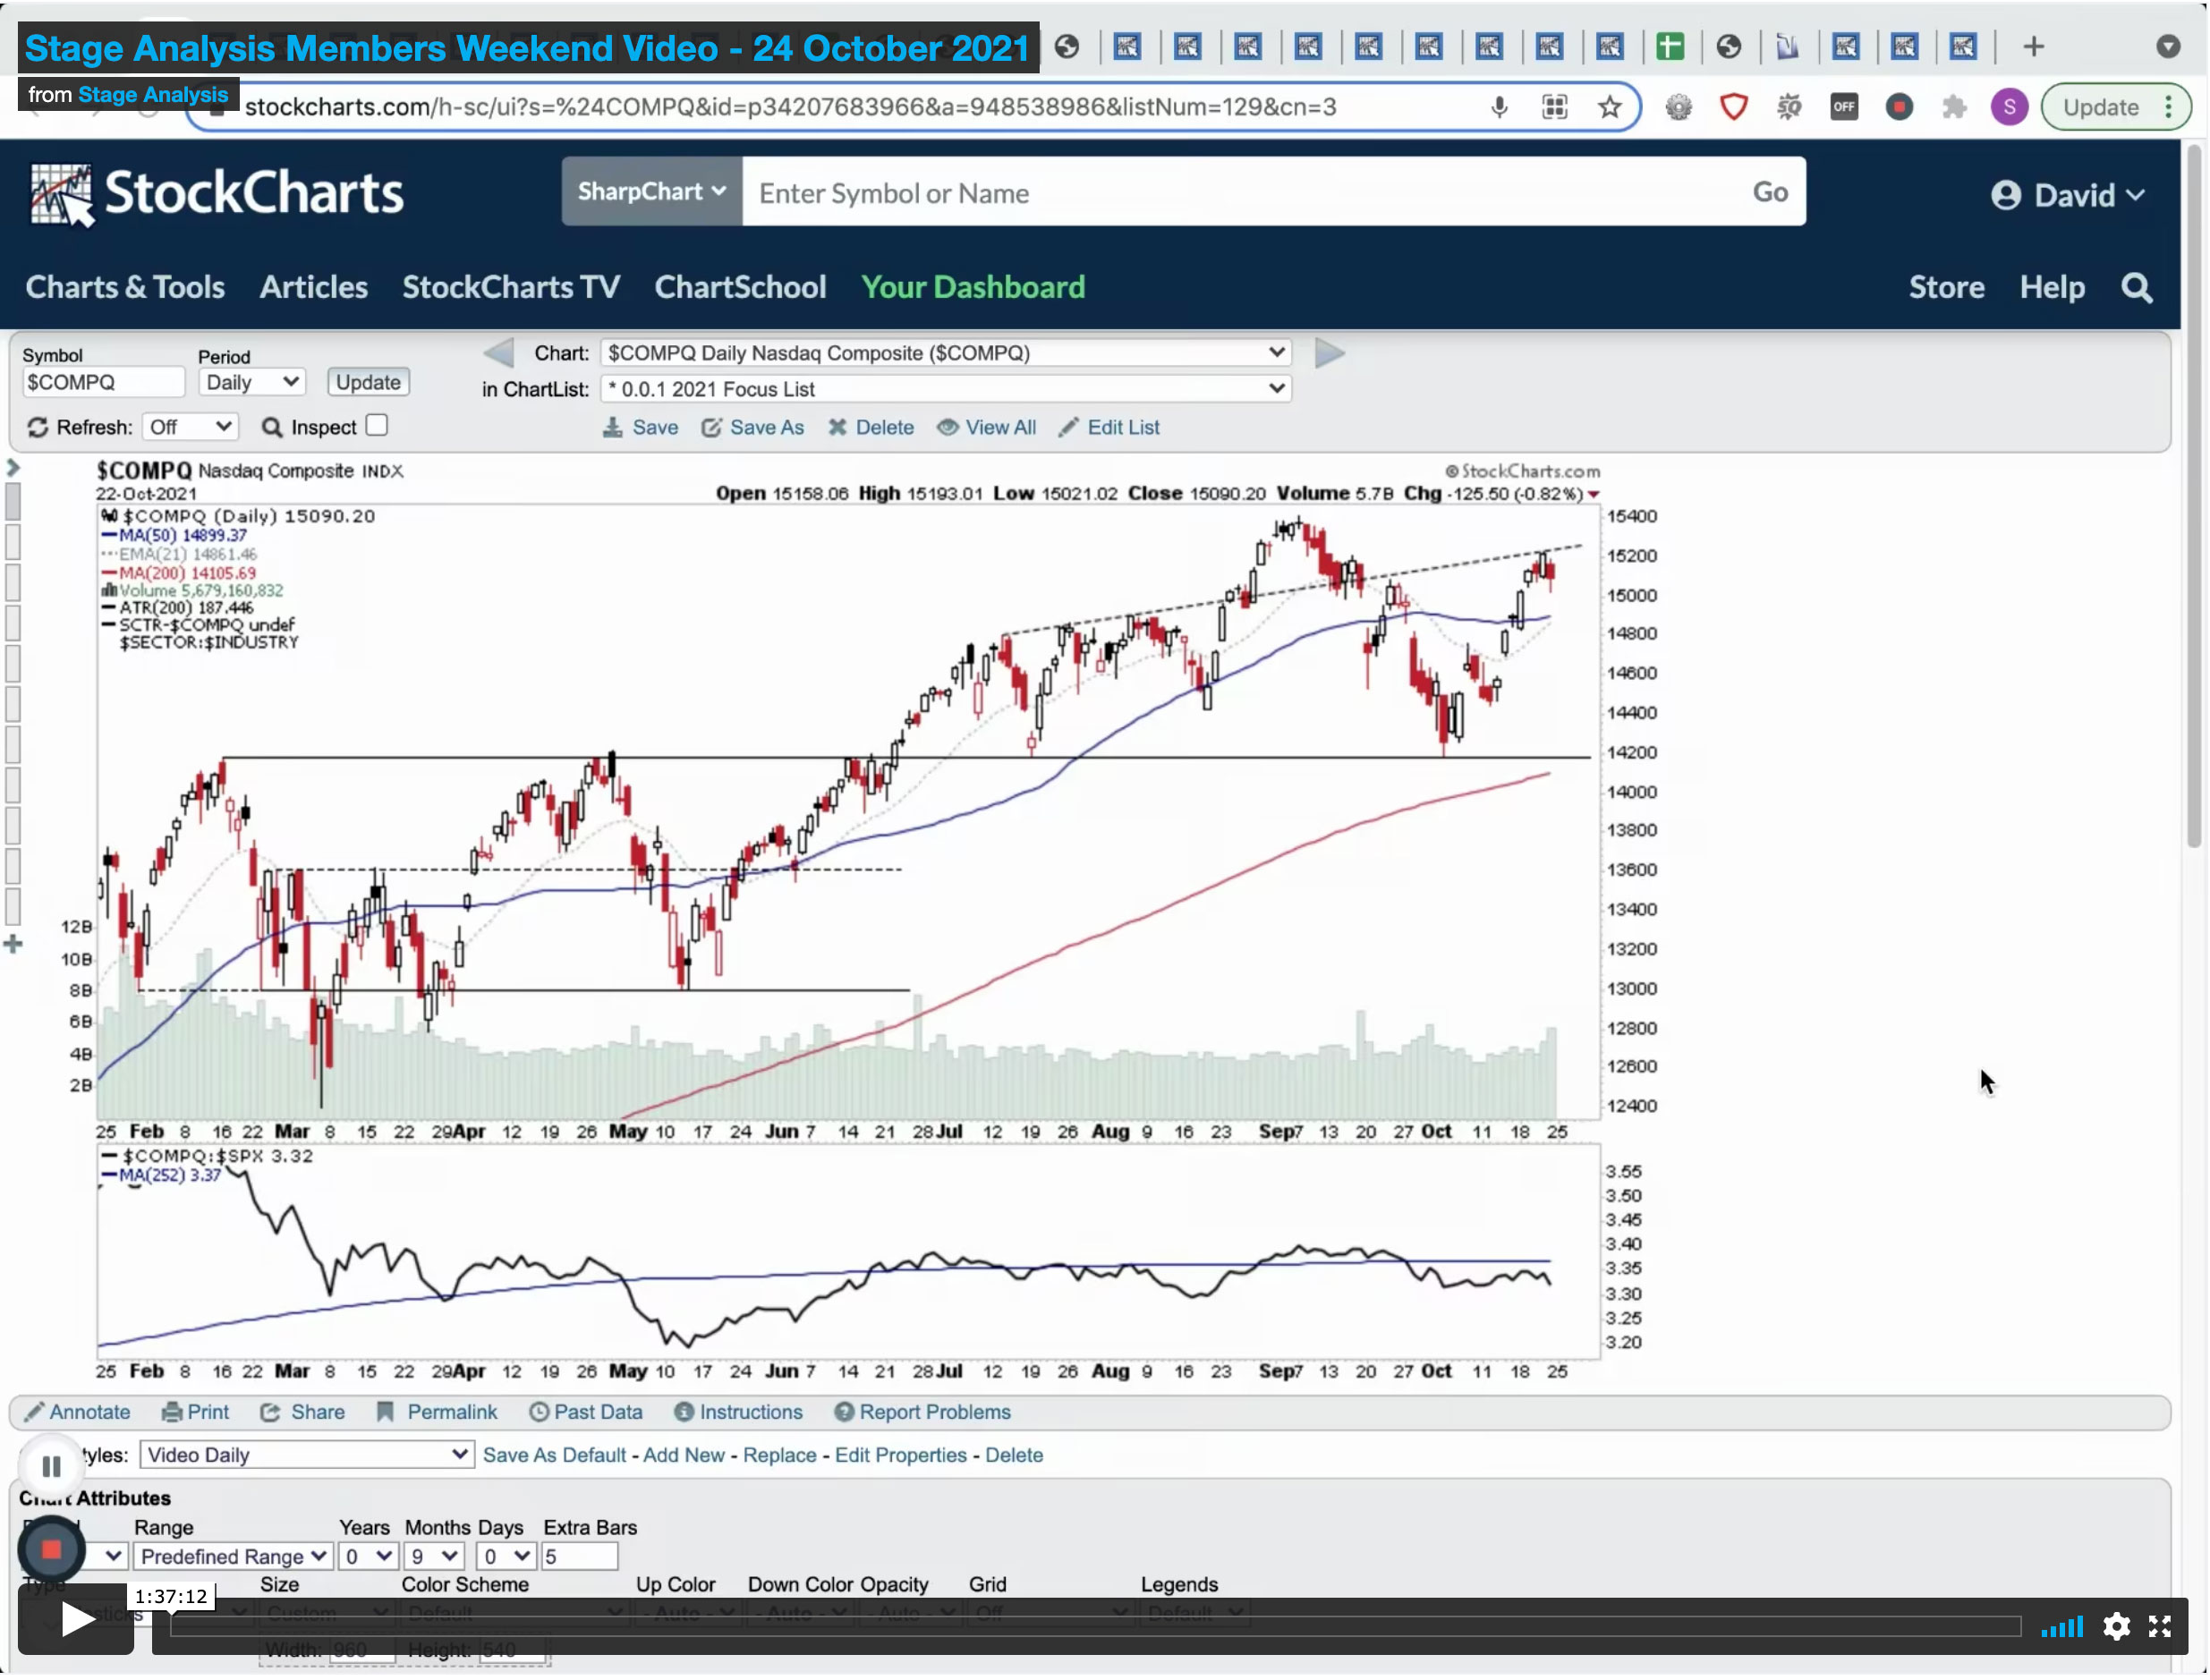Viewport: 2210px width, 1680px height.
Task: Click the red record button overlay
Action: pyautogui.click(x=51, y=1550)
